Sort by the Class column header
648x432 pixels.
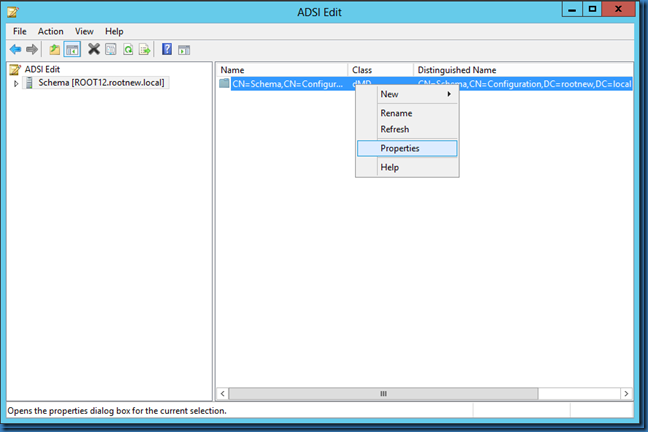coord(381,70)
